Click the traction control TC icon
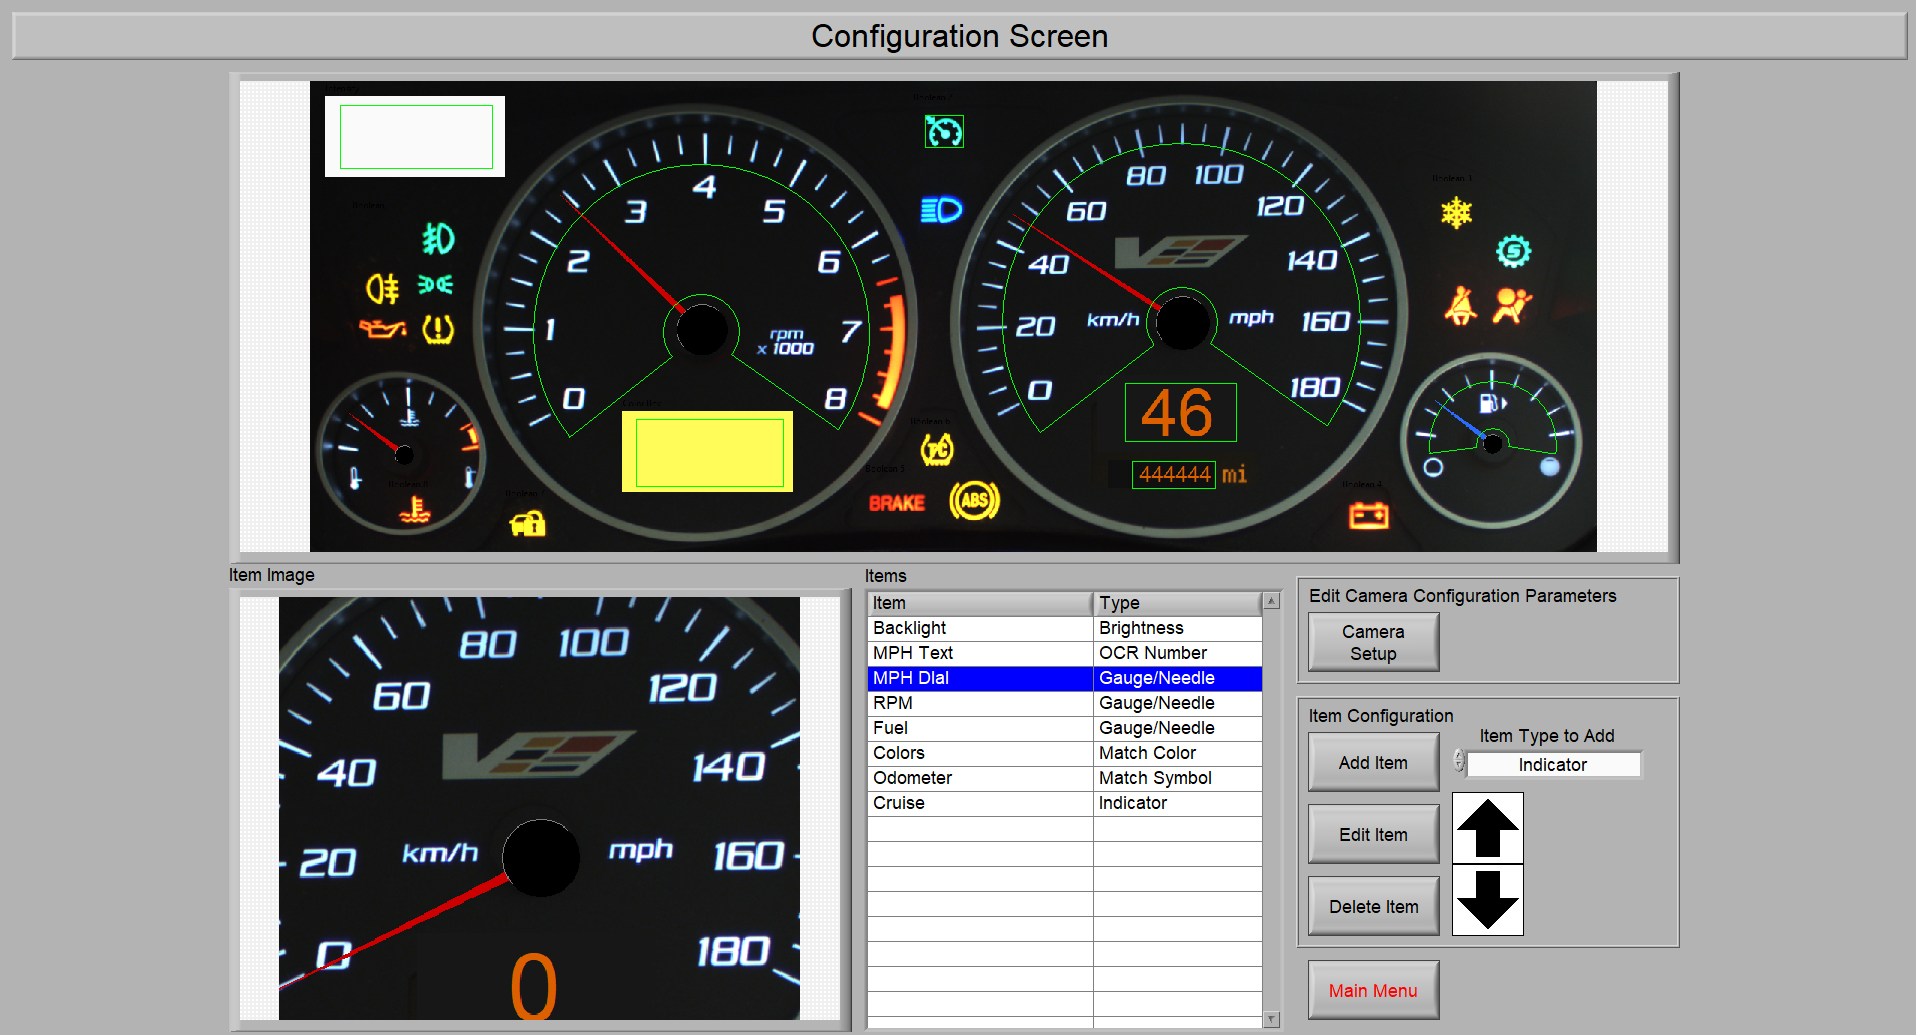Image resolution: width=1916 pixels, height=1035 pixels. point(937,450)
